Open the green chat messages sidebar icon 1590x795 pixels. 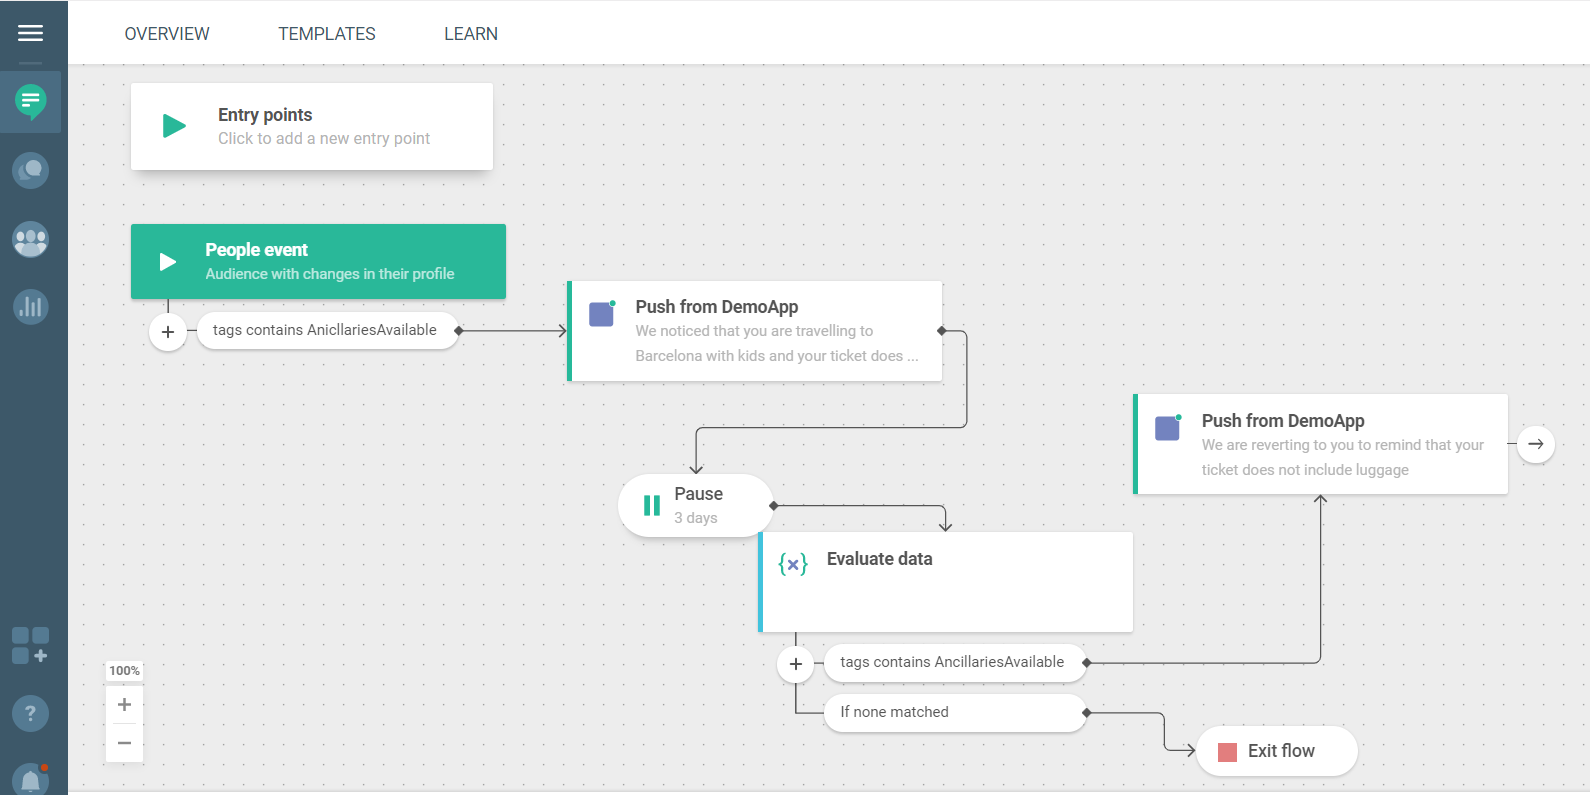(31, 101)
